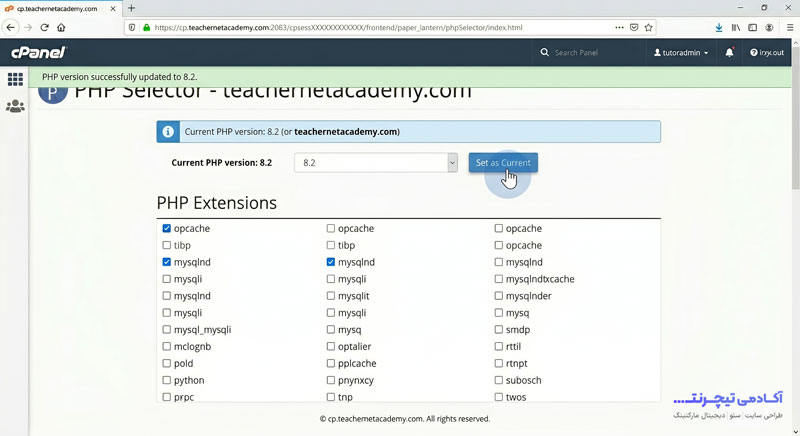Click the scrollbar down arrow
The width and height of the screenshot is (800, 436).
(795, 432)
